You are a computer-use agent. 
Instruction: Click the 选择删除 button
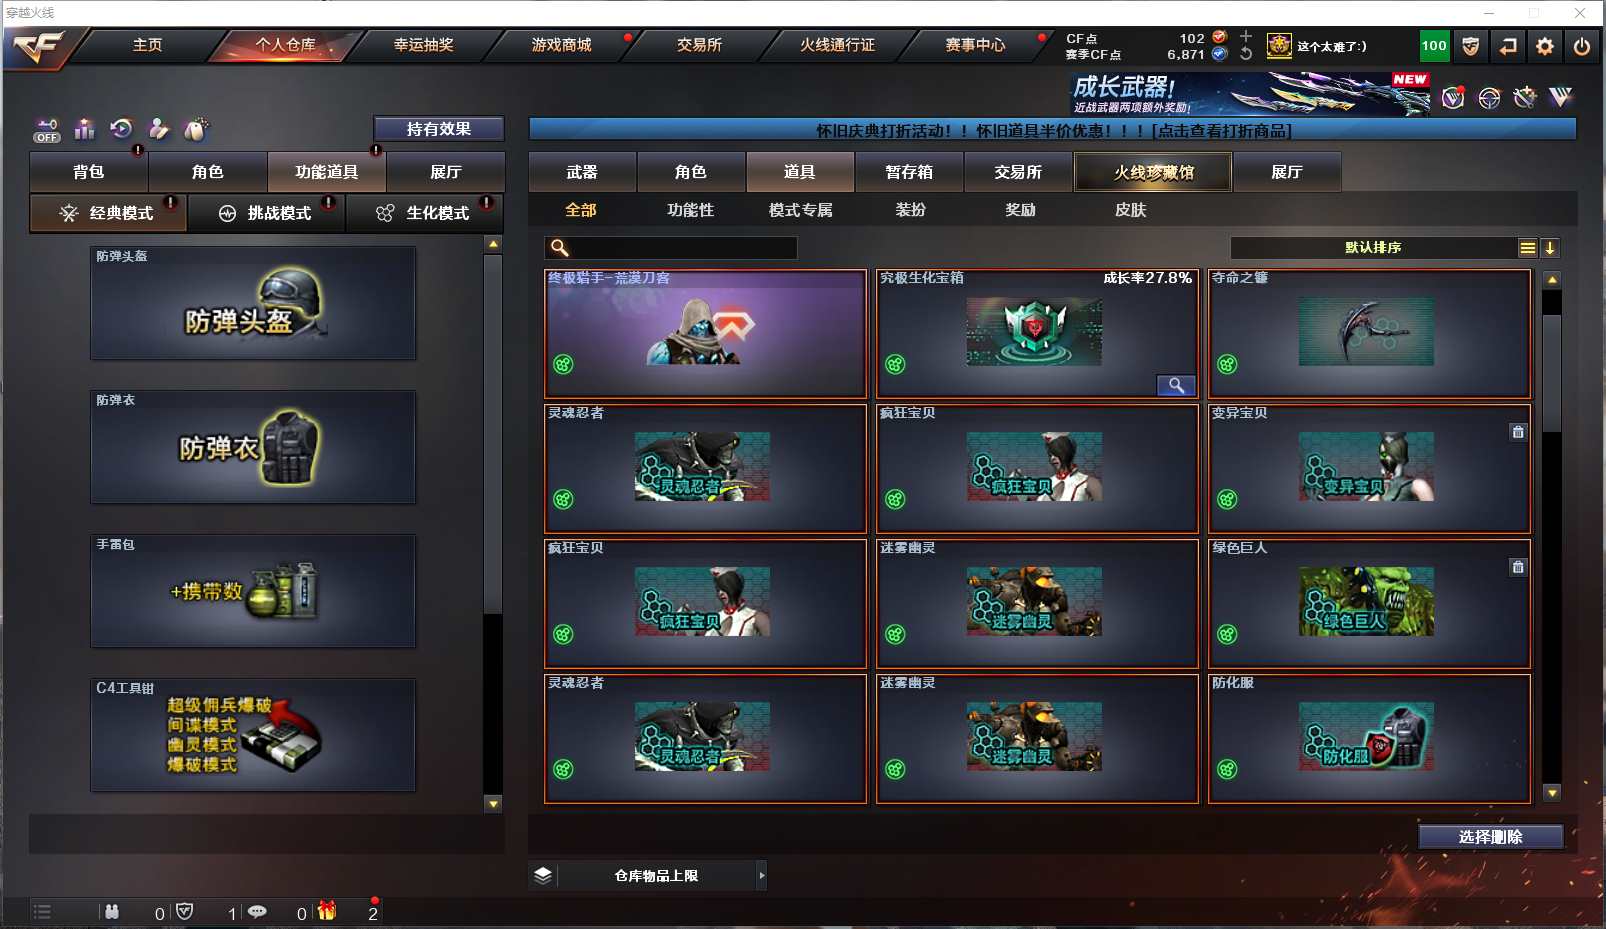pyautogui.click(x=1490, y=837)
